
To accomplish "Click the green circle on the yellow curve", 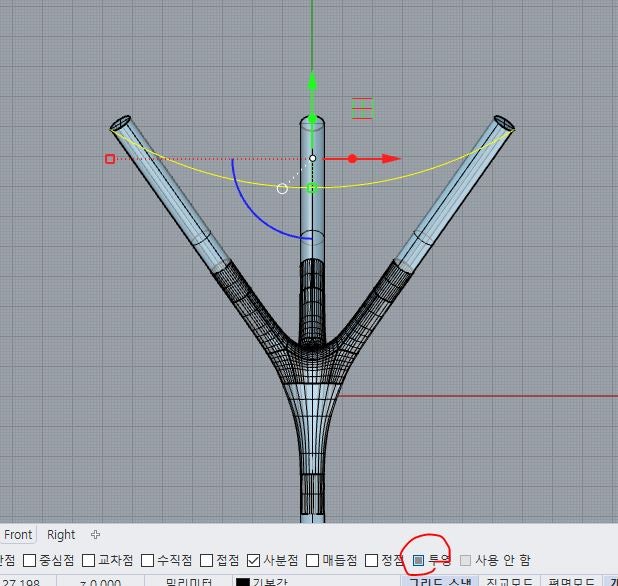I will (312, 188).
